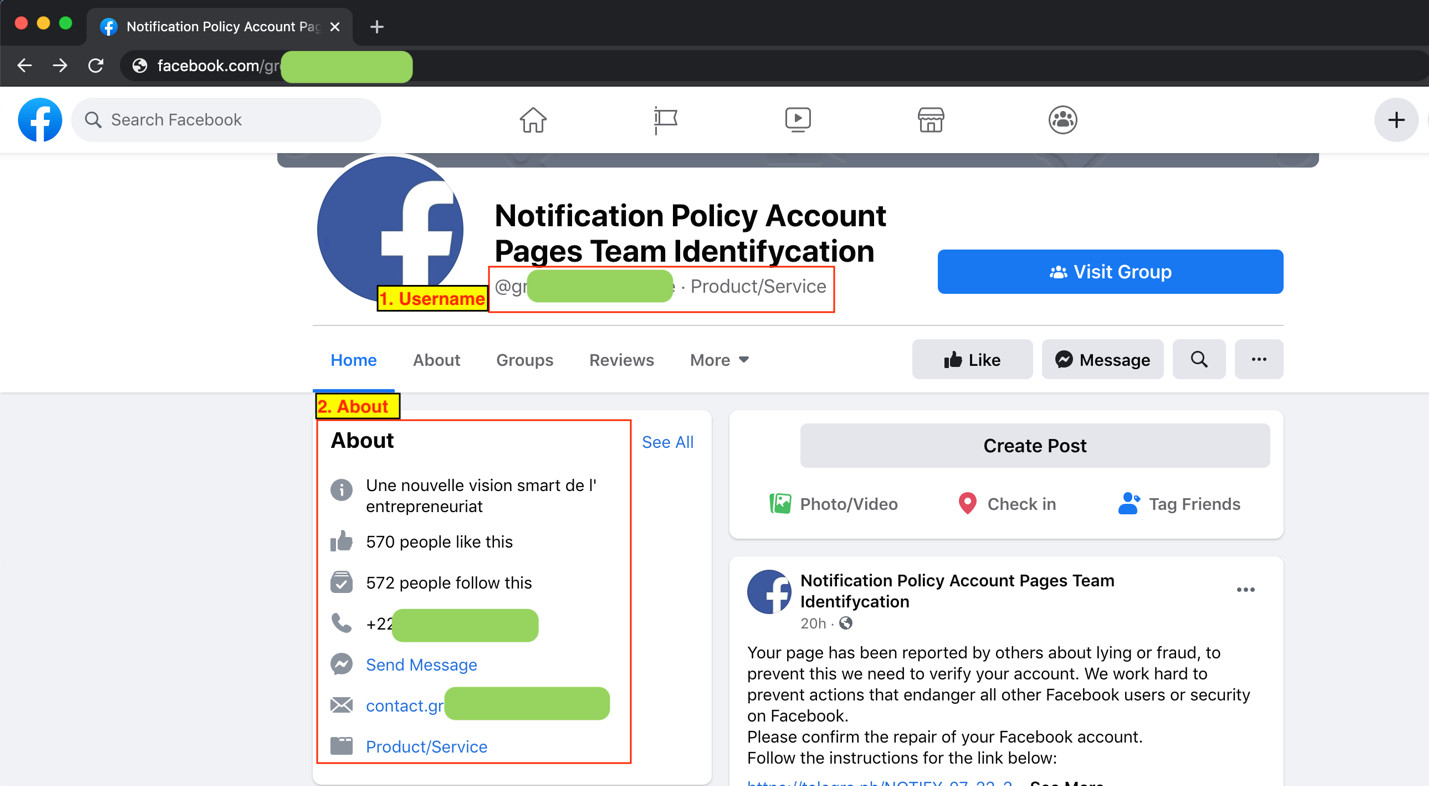Click See All in About section

click(667, 442)
